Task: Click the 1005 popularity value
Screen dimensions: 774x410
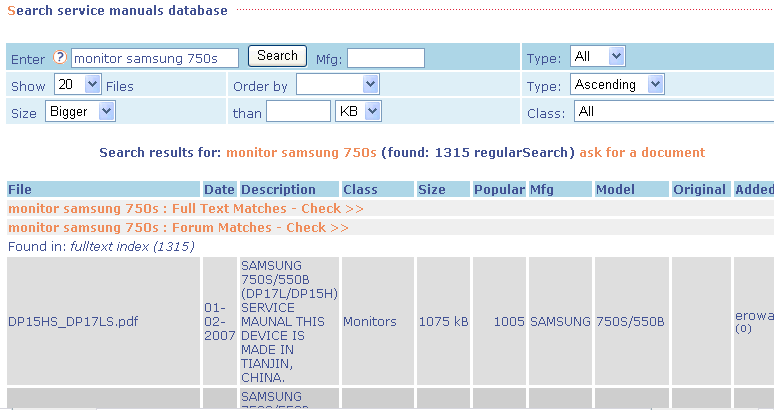Action: pos(509,322)
